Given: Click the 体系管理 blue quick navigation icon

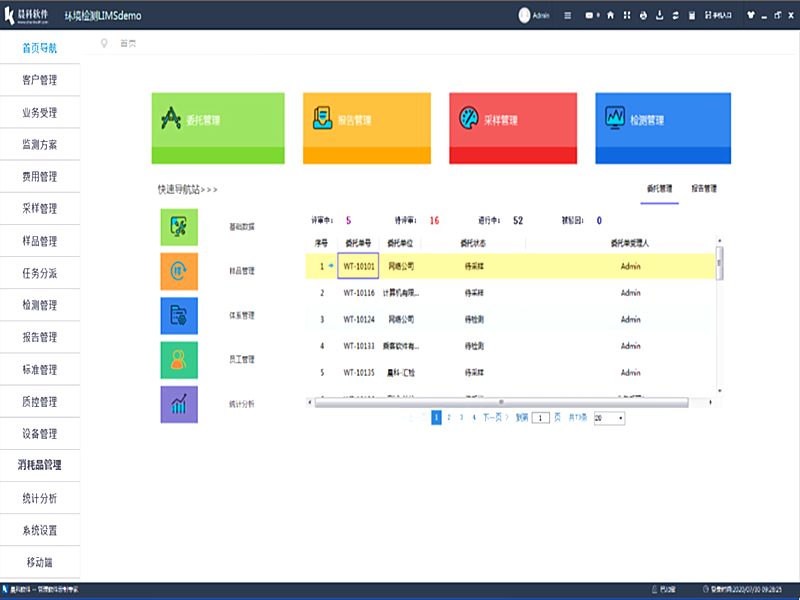Looking at the screenshot, I should [x=179, y=315].
